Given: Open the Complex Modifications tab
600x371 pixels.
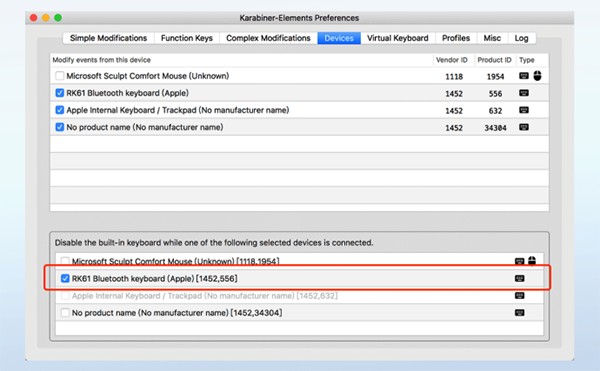Looking at the screenshot, I should [x=268, y=38].
